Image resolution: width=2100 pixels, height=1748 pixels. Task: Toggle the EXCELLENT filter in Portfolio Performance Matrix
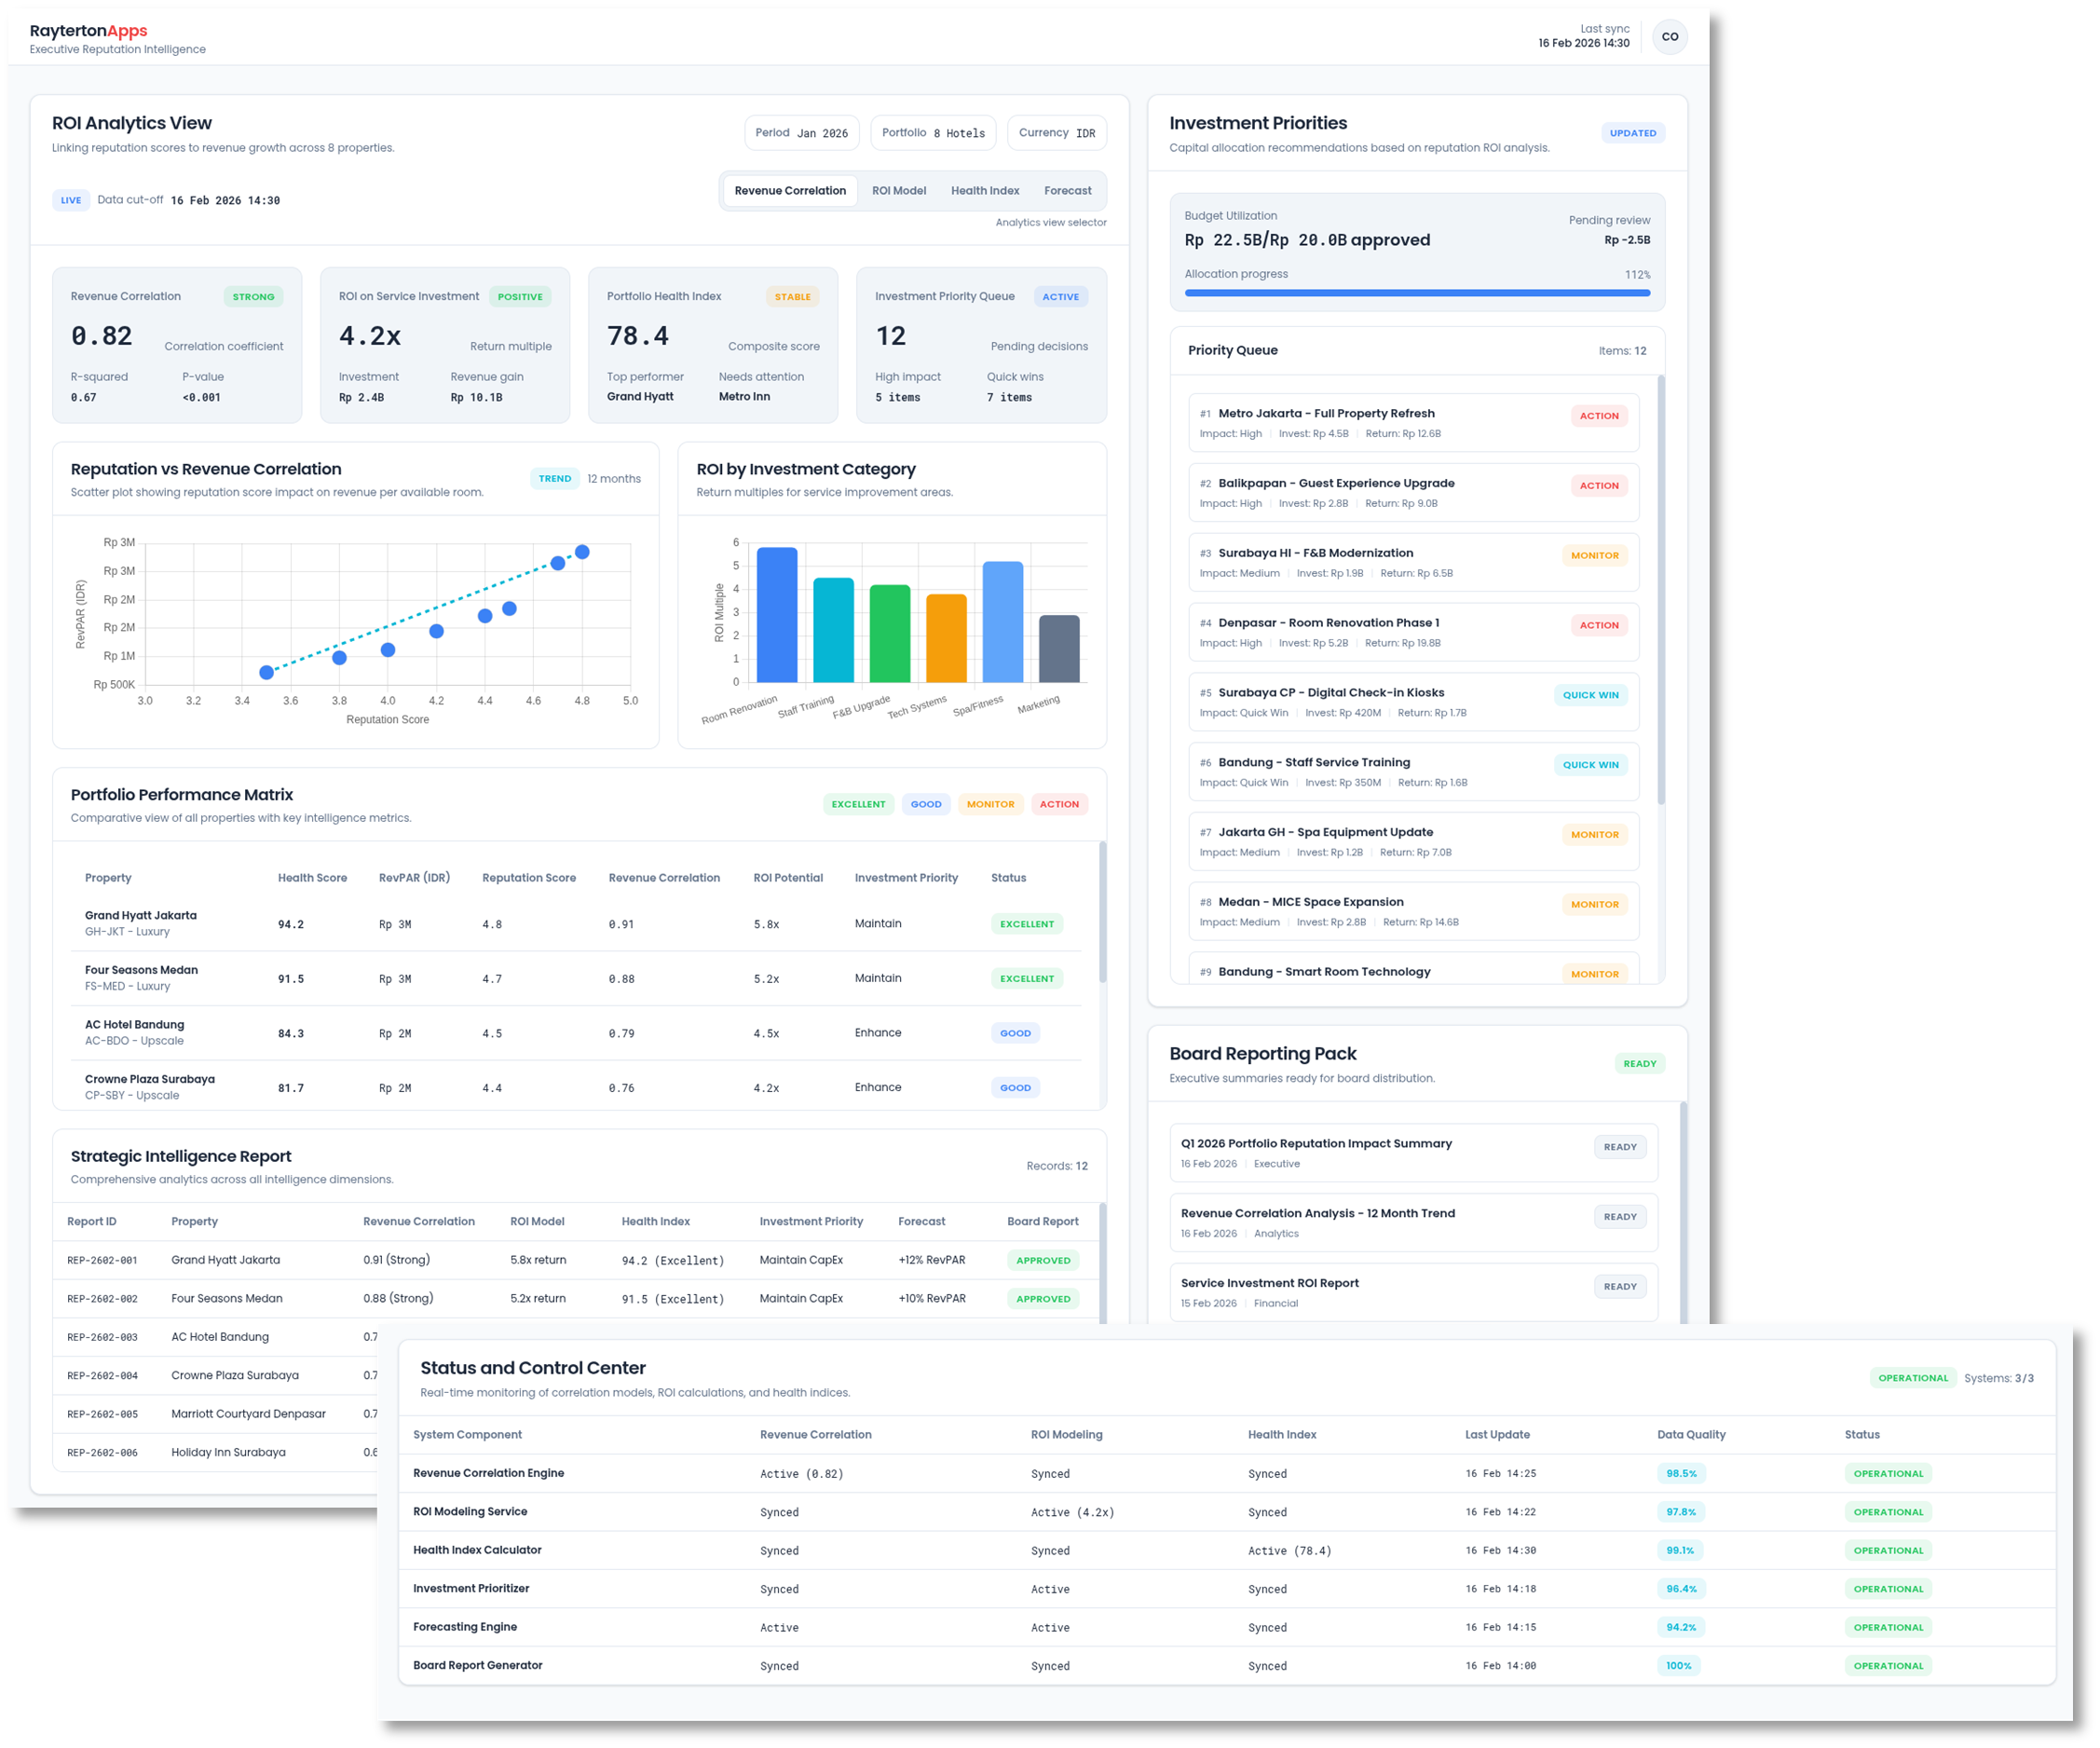pos(858,803)
